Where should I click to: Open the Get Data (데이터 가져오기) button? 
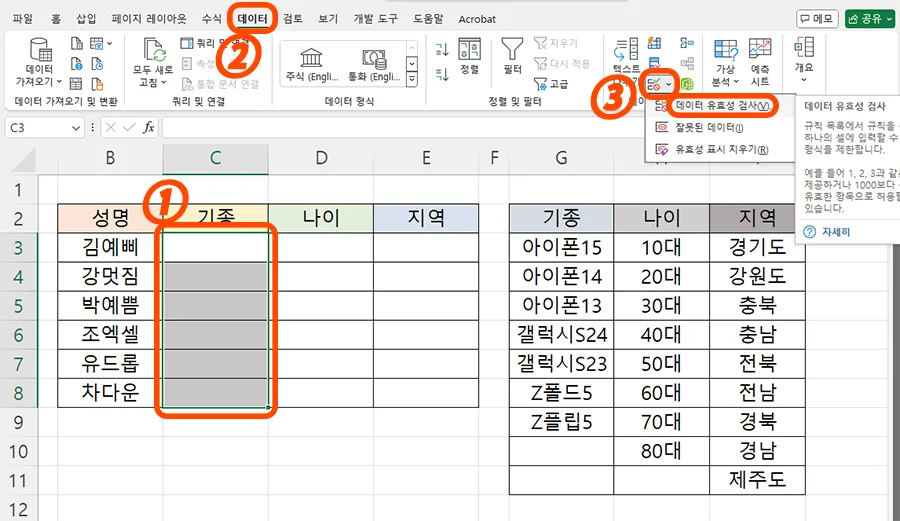[39, 63]
